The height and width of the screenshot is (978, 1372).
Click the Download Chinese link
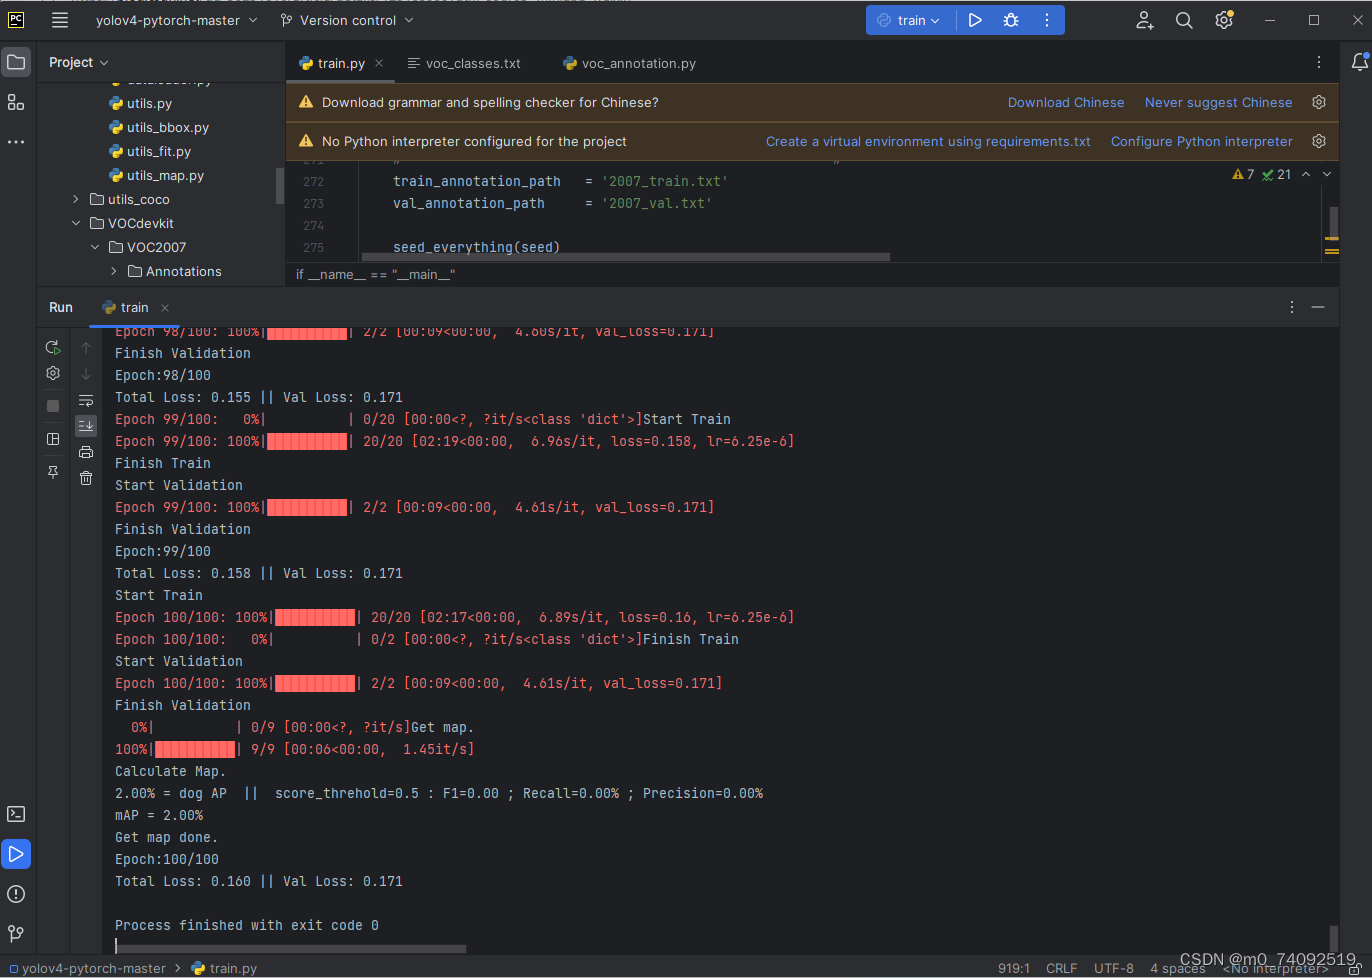point(1066,102)
